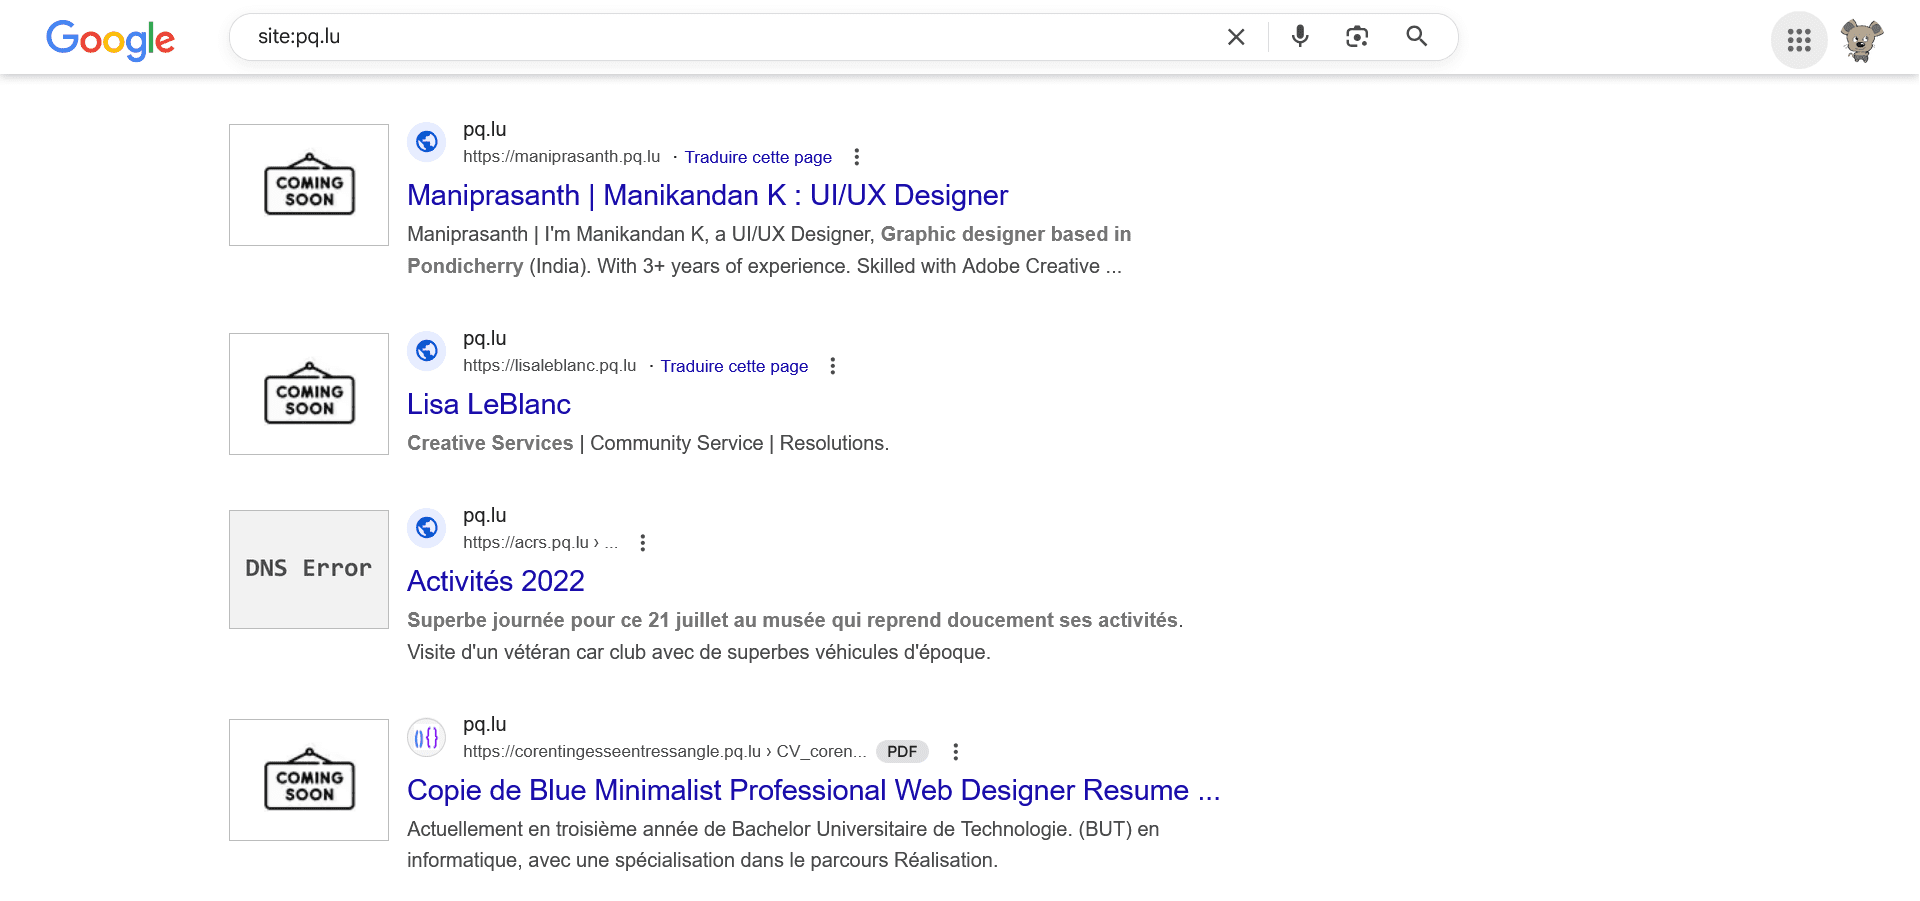The image size is (1920, 901).
Task: Click the PDF badge on the resume result
Action: pos(902,752)
